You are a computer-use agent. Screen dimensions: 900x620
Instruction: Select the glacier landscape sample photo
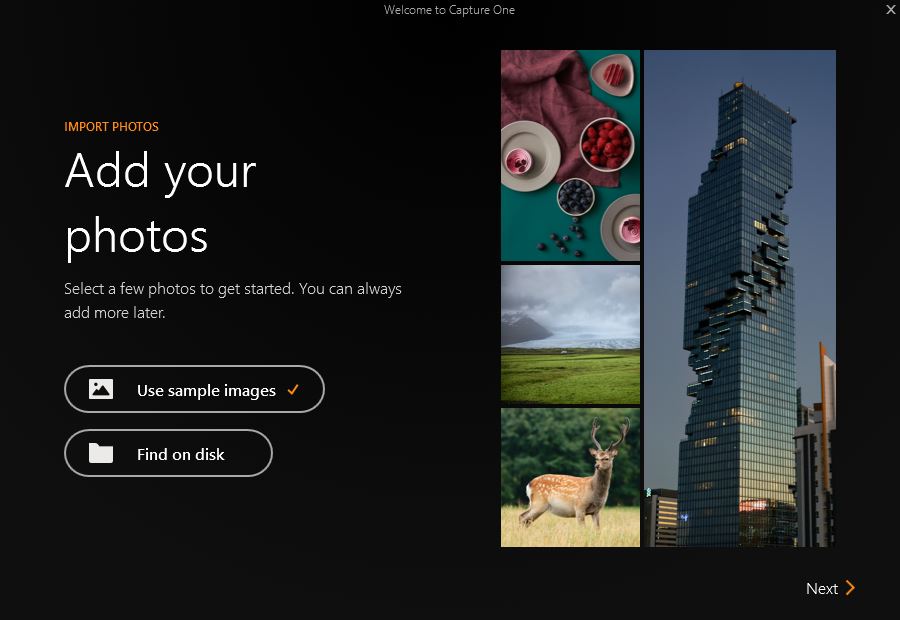(x=570, y=334)
